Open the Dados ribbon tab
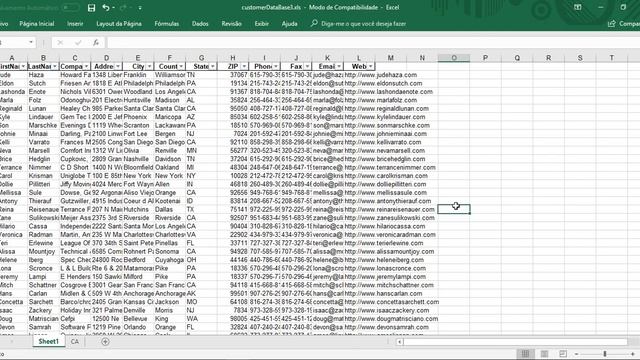 click(x=200, y=24)
